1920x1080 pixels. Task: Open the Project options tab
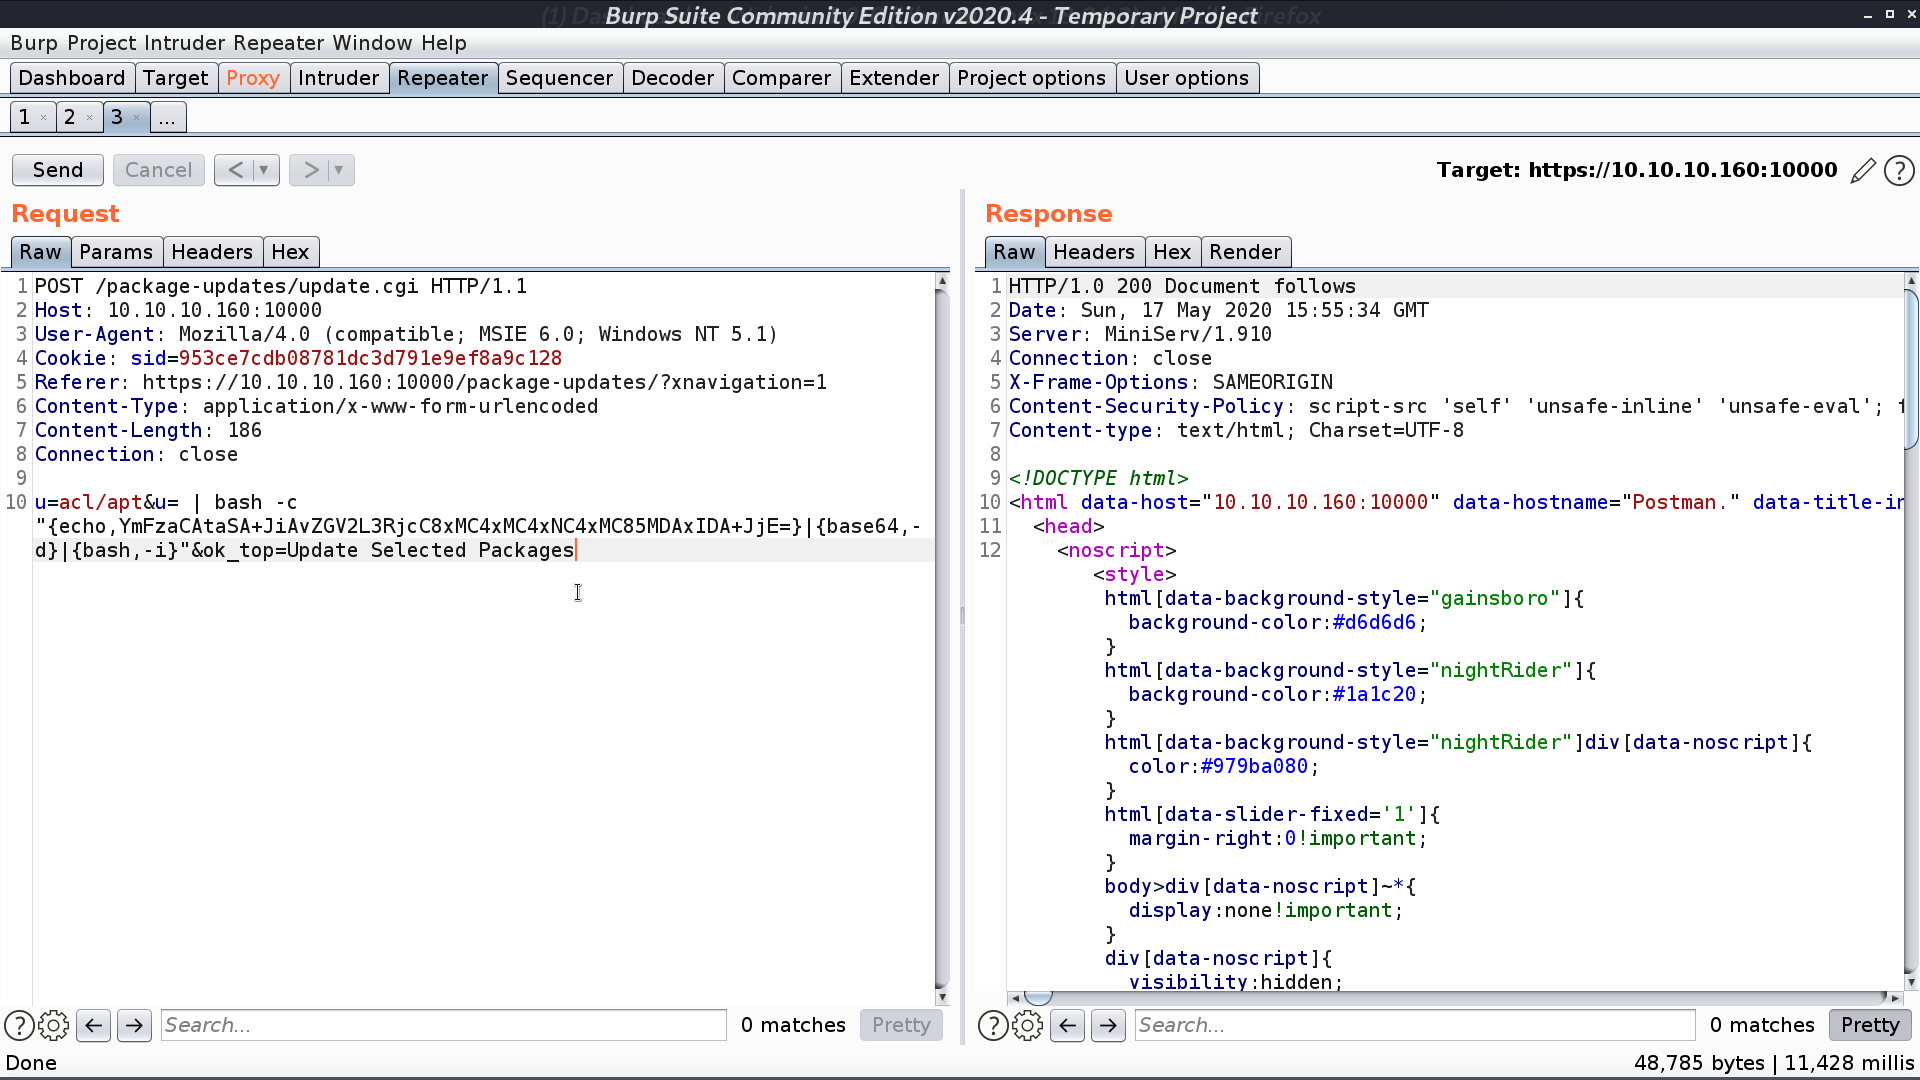pos(1032,78)
